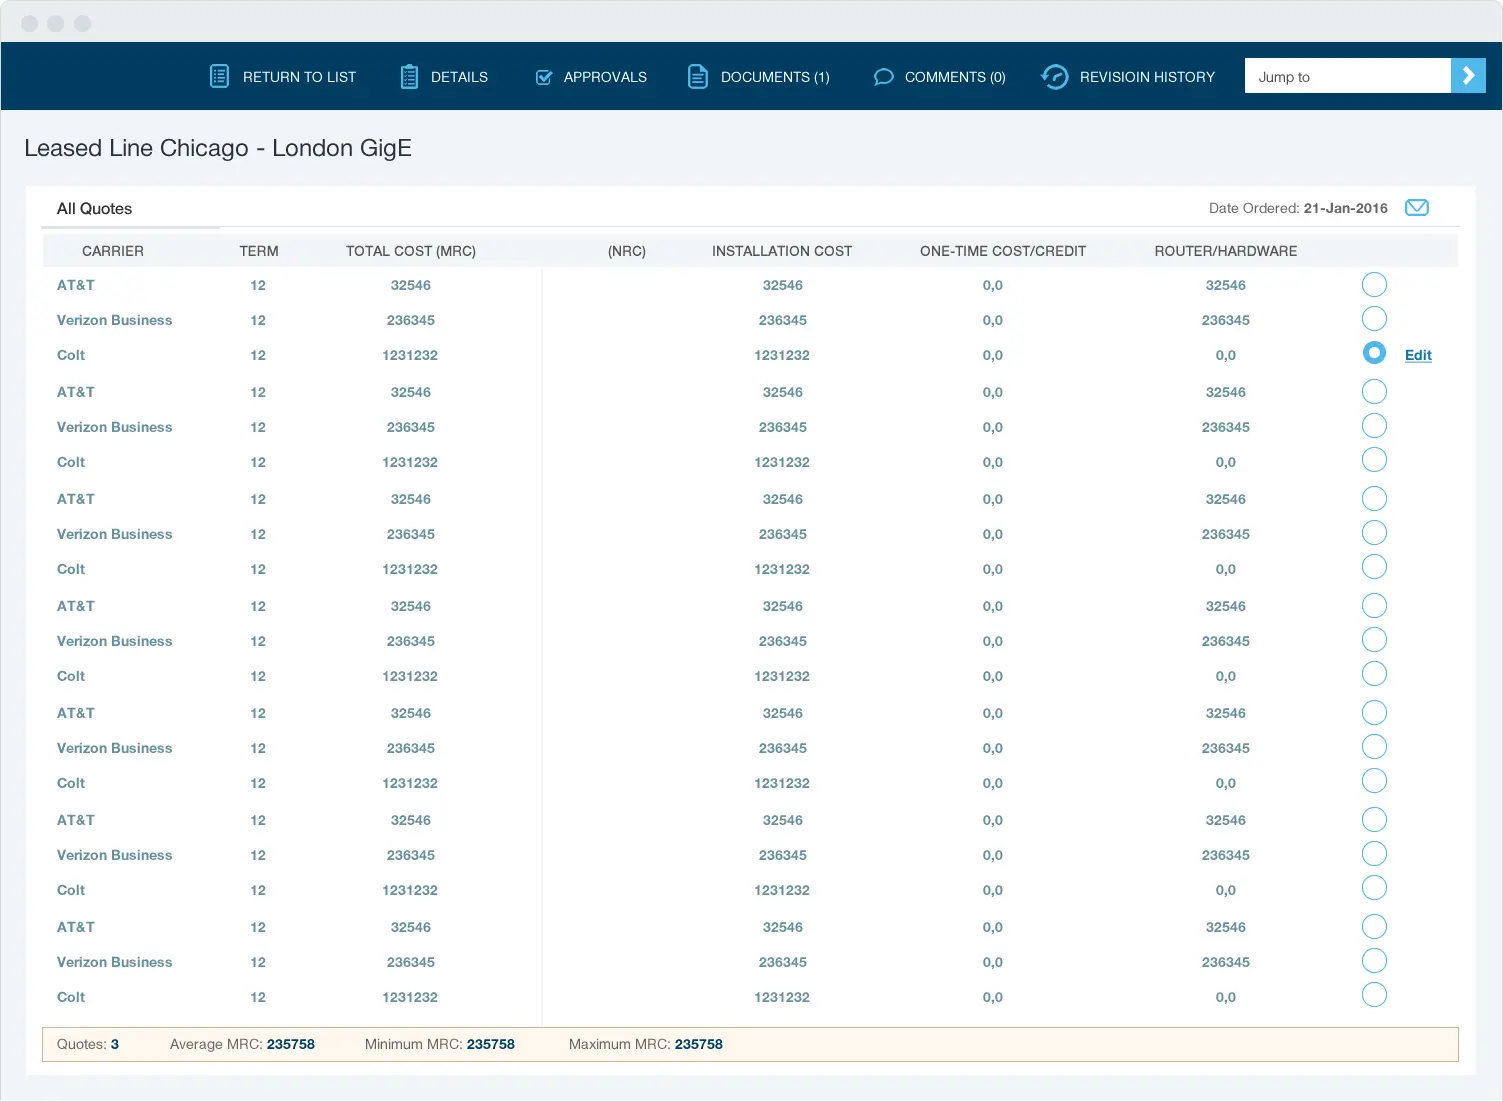Open the first Verizon Business carrier link
The width and height of the screenshot is (1503, 1102).
[114, 320]
